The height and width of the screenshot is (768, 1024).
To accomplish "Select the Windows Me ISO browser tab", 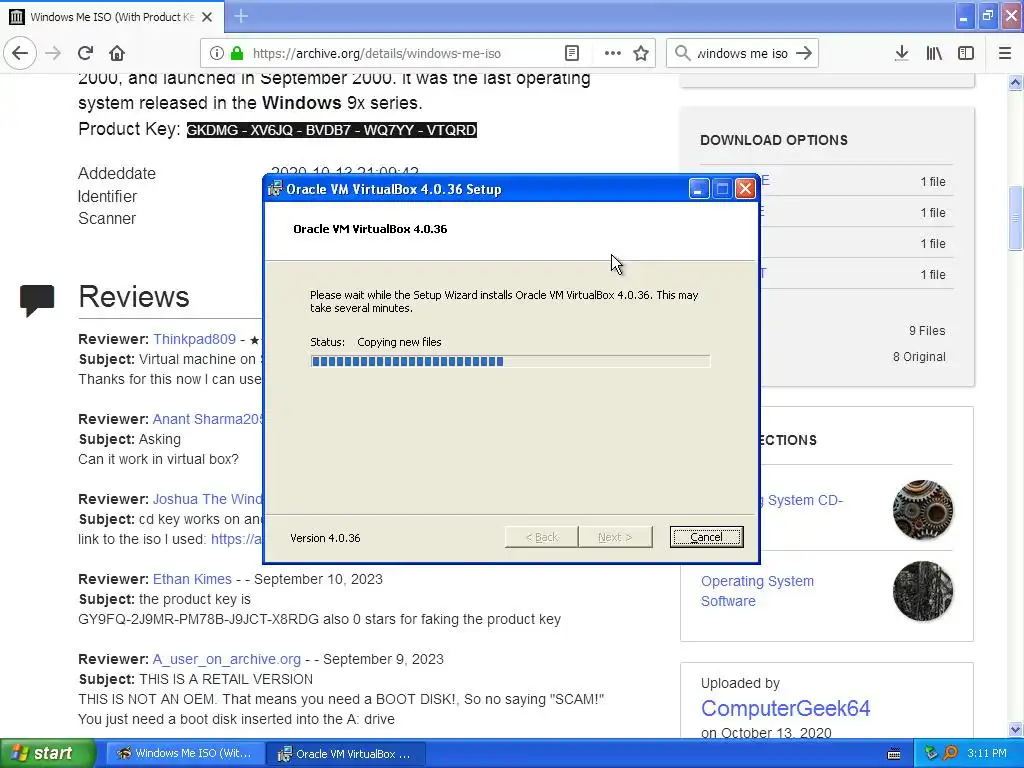I will pos(112,17).
